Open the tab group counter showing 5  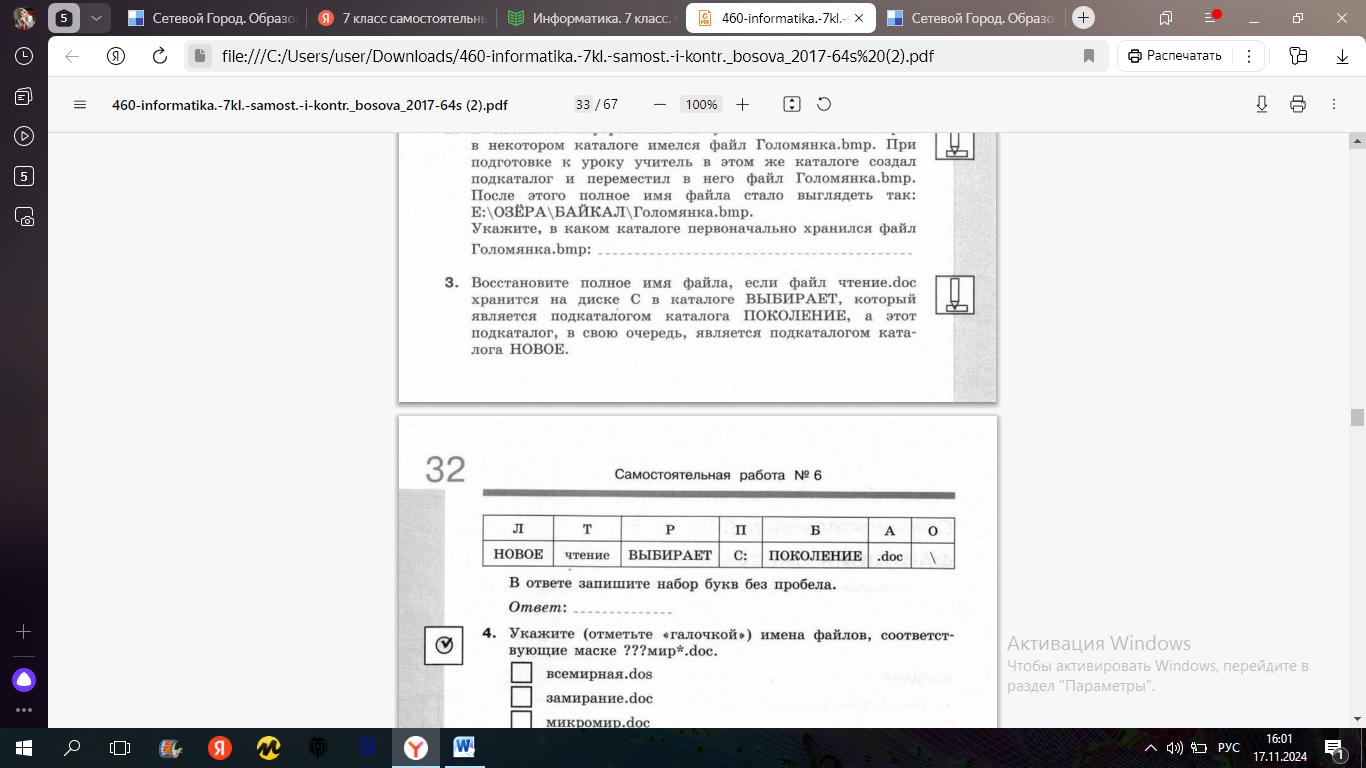coord(64,18)
